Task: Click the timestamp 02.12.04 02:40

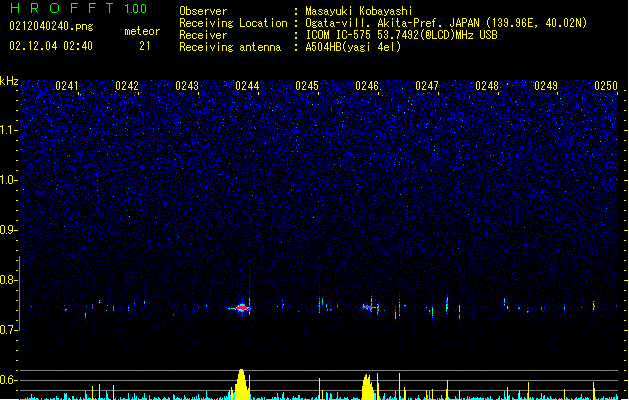Action: 51,46
